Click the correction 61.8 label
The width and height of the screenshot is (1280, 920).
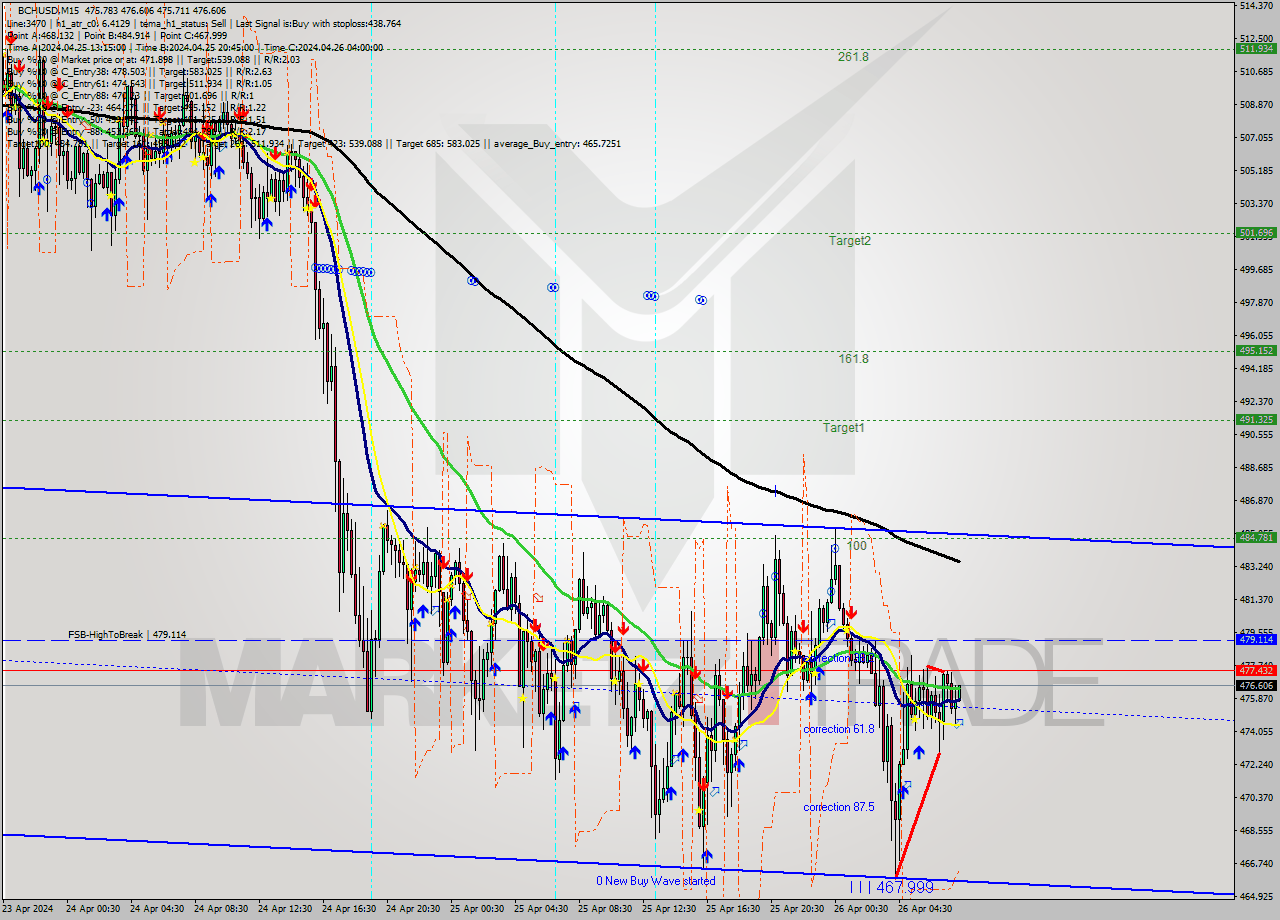click(838, 730)
